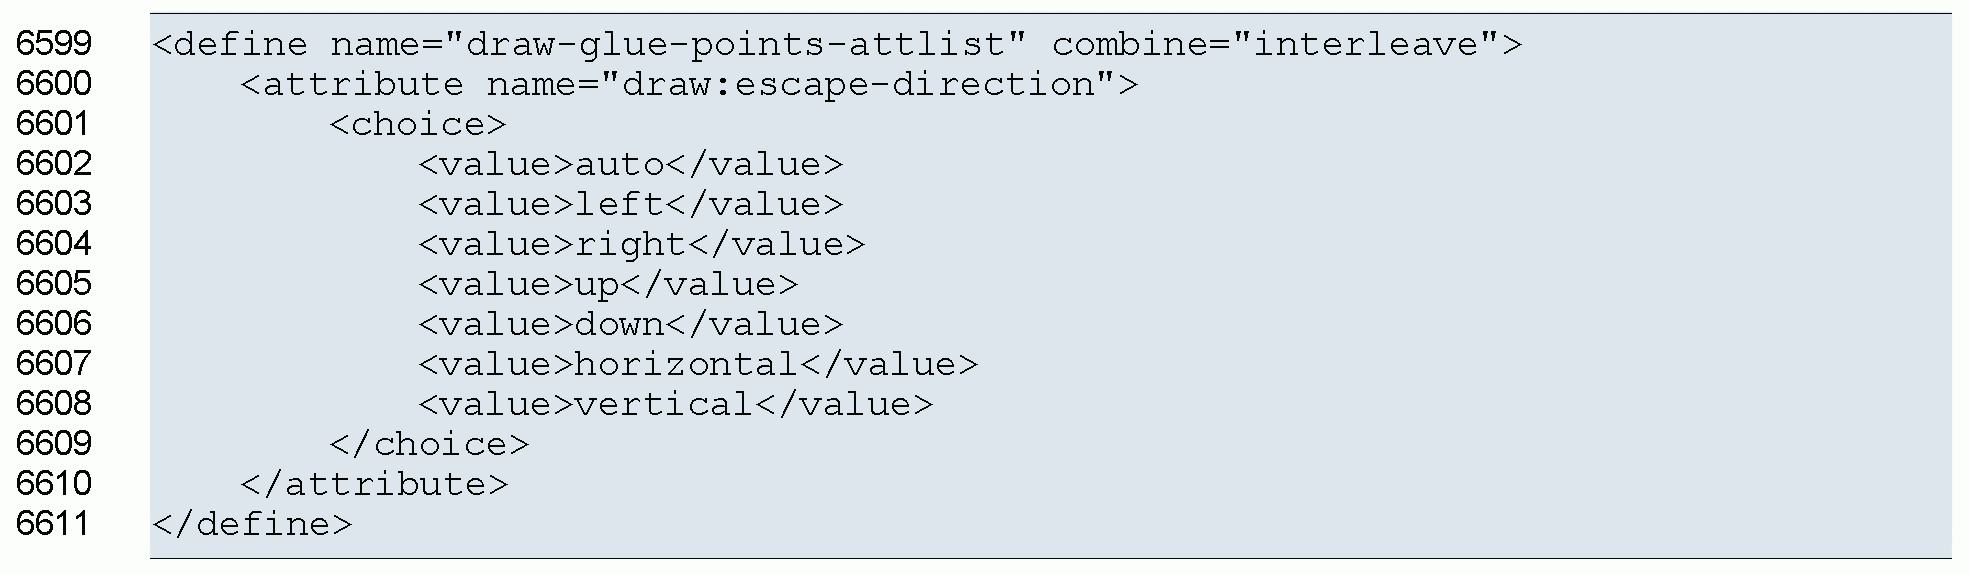The width and height of the screenshot is (1970, 574).
Task: Click line number 6600
Action: (x=54, y=84)
